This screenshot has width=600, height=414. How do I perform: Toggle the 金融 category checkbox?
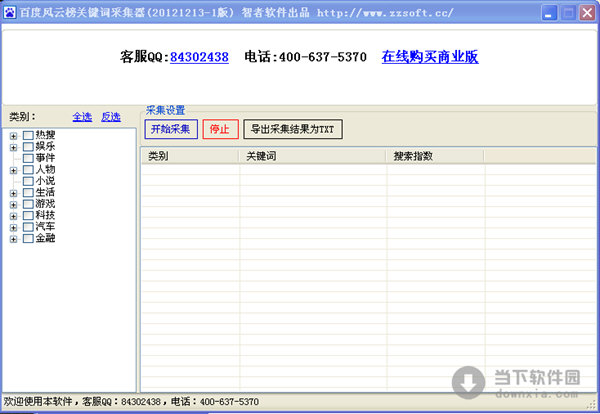point(28,239)
